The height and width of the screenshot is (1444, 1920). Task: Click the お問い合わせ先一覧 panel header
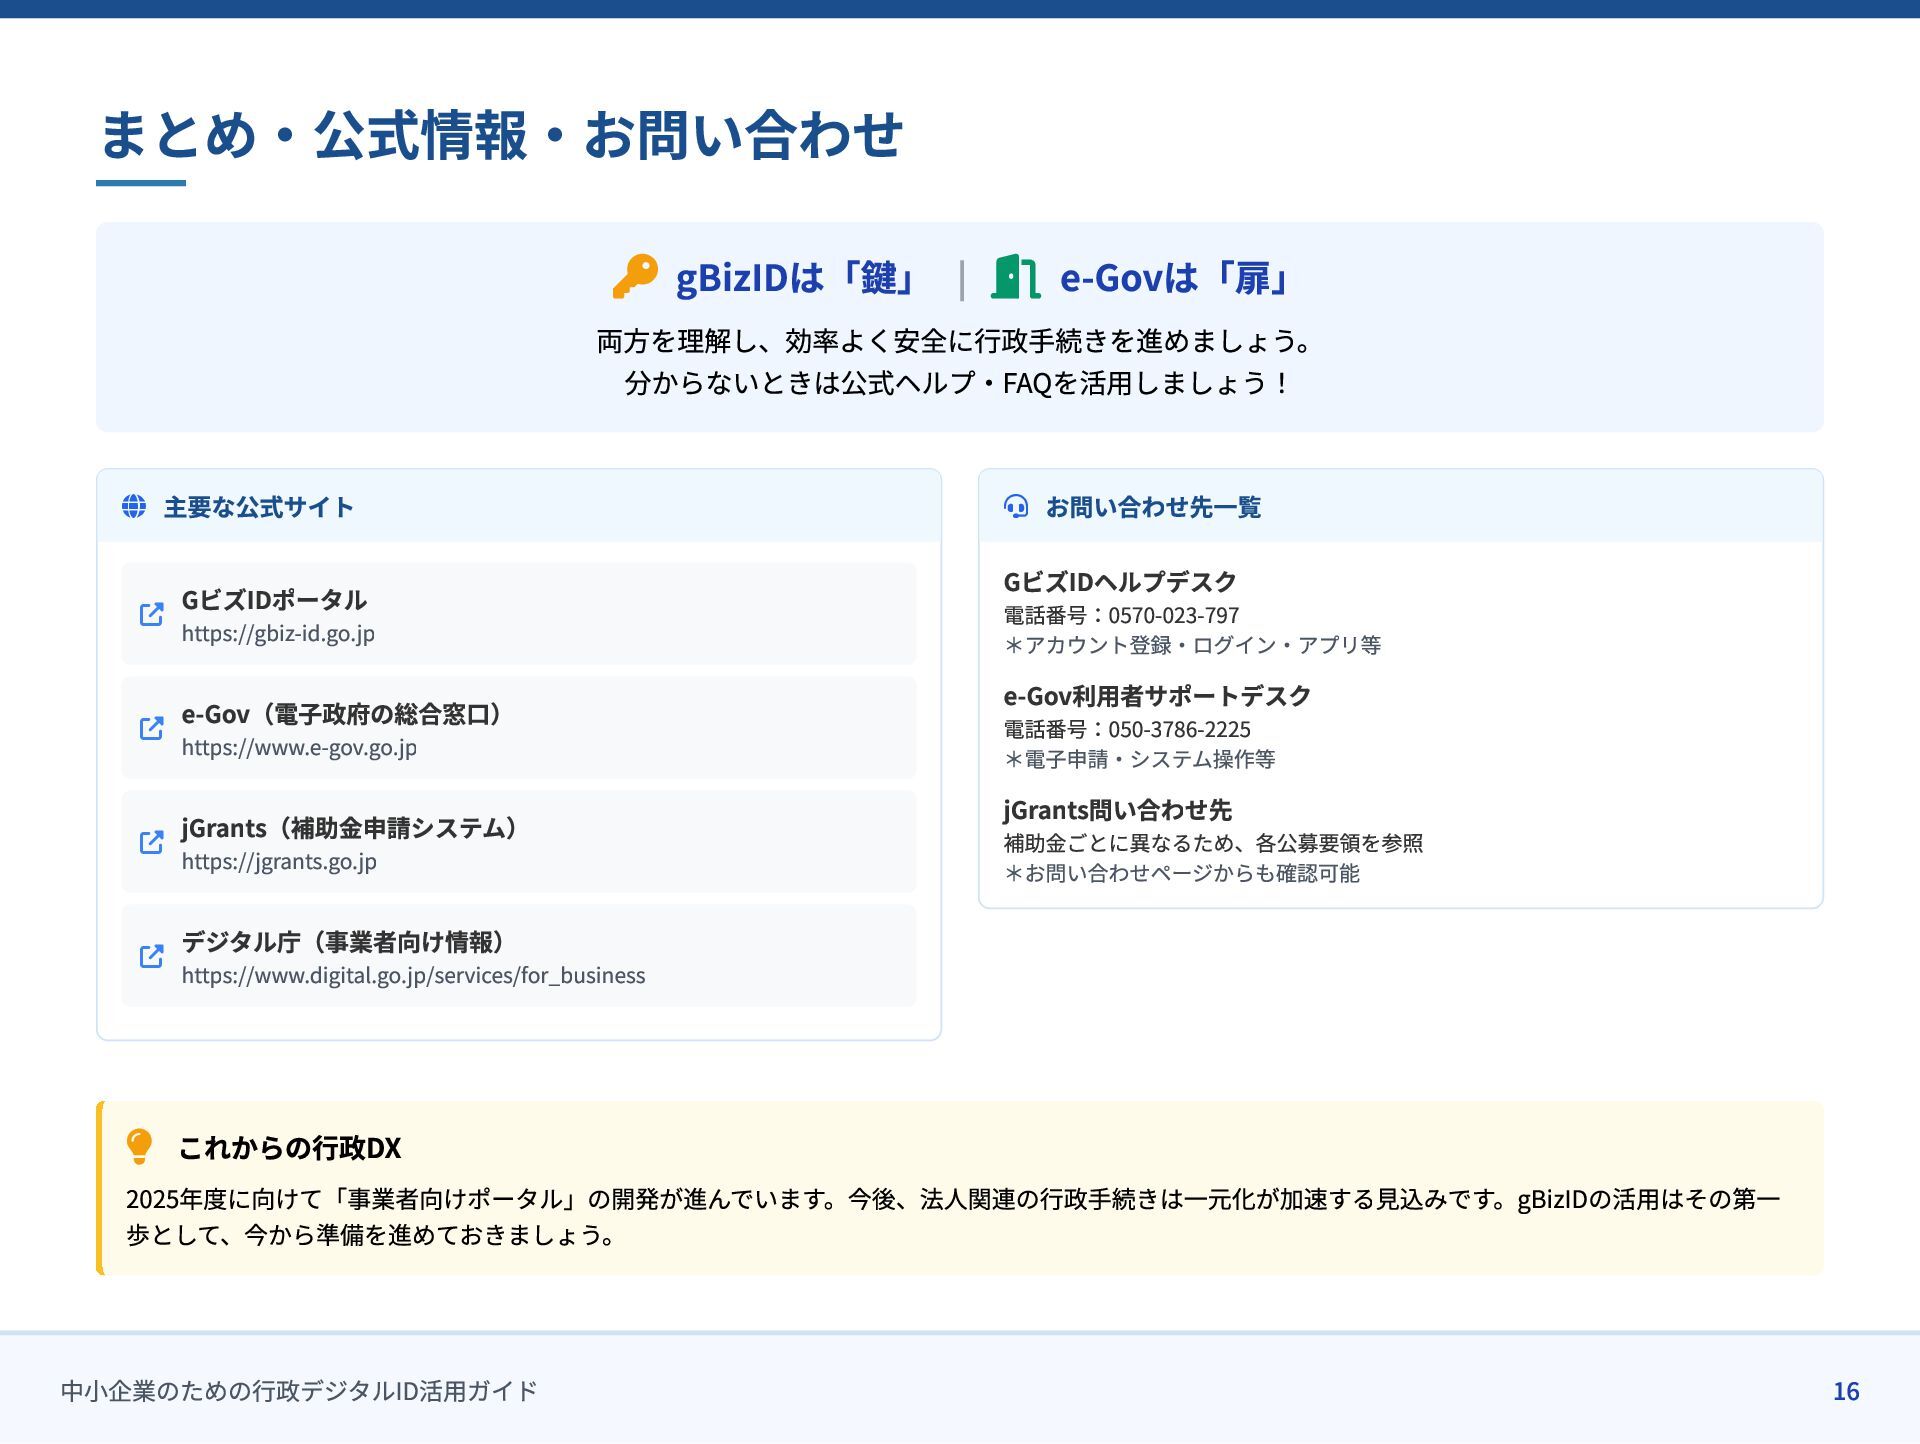click(1400, 506)
